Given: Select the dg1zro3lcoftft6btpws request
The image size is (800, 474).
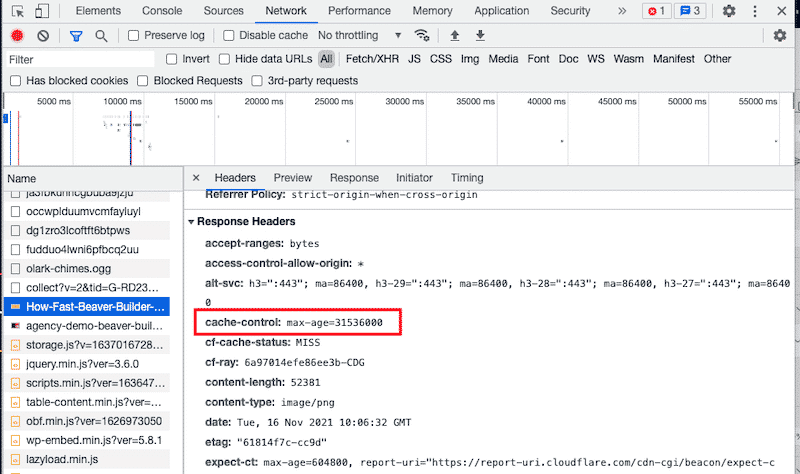Looking at the screenshot, I should (x=78, y=230).
